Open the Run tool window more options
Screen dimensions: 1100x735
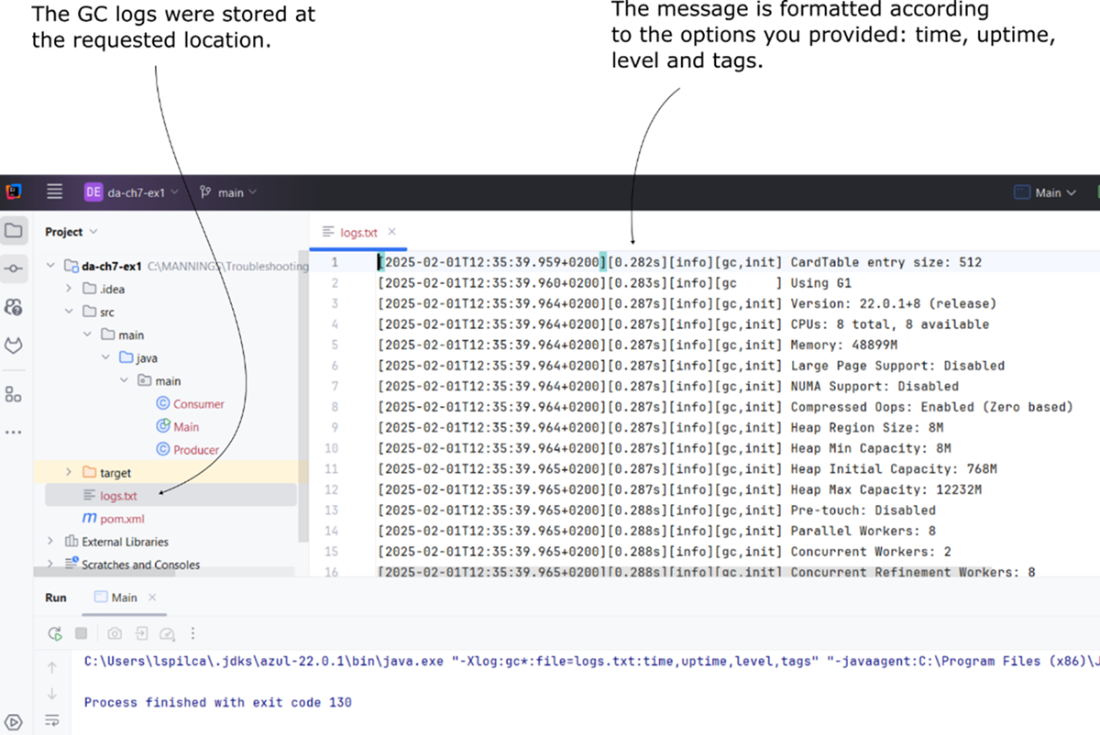click(193, 634)
